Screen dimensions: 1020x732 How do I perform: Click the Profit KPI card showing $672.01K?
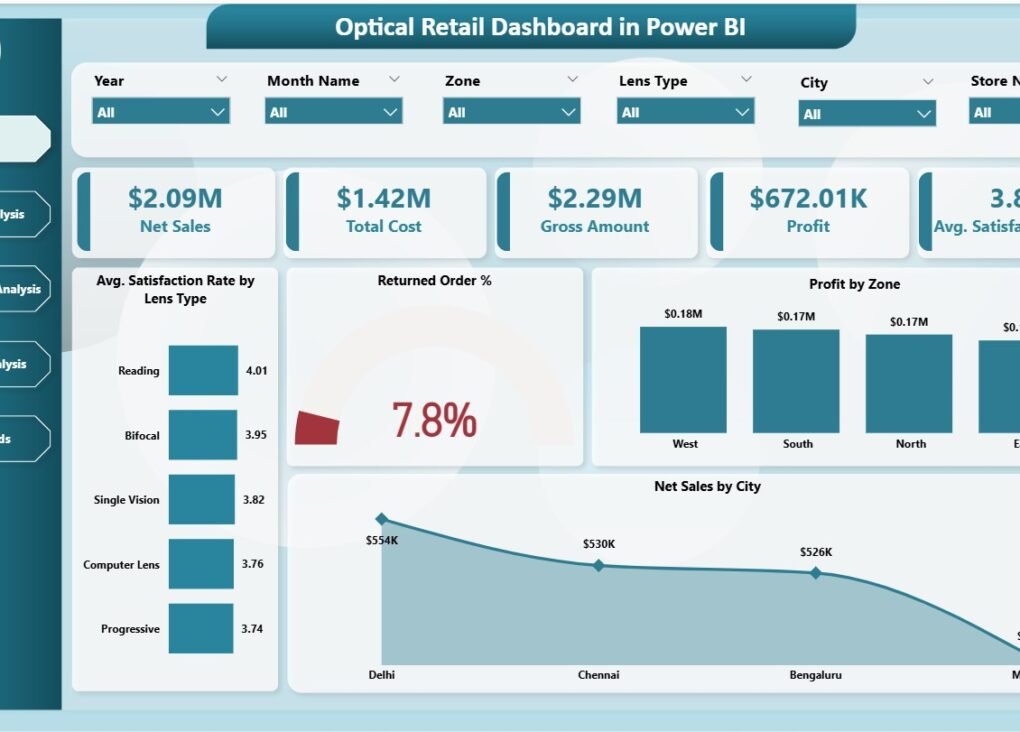[807, 211]
